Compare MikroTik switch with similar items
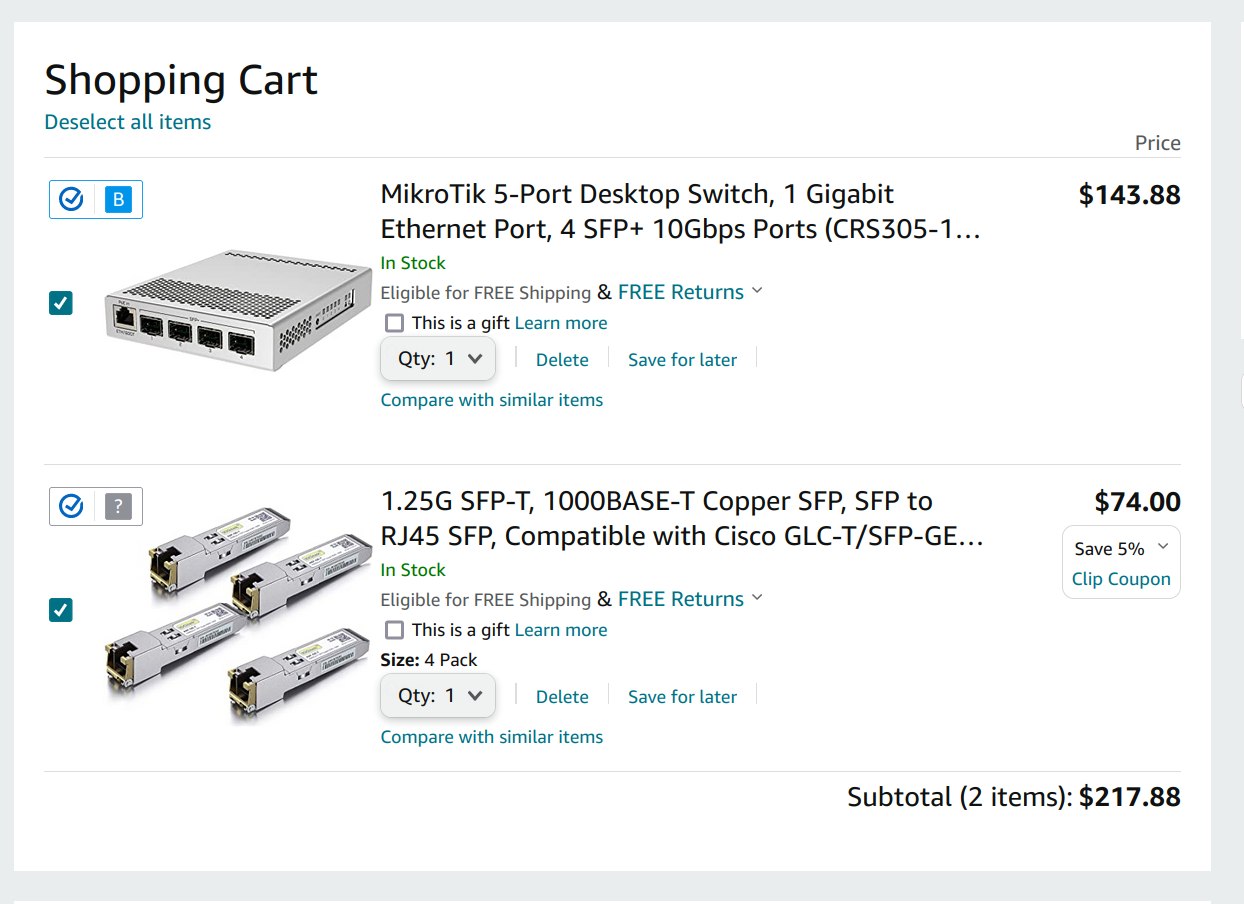This screenshot has height=904, width=1244. [492, 400]
